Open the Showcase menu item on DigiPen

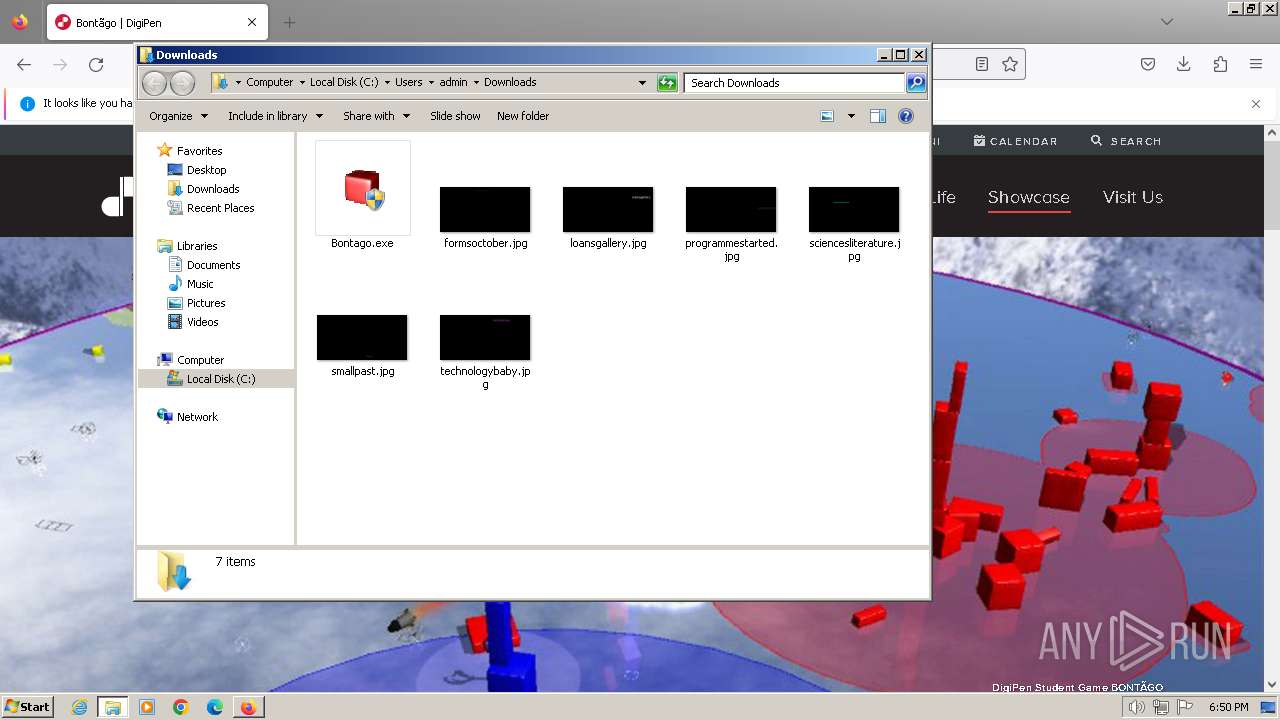[1029, 198]
